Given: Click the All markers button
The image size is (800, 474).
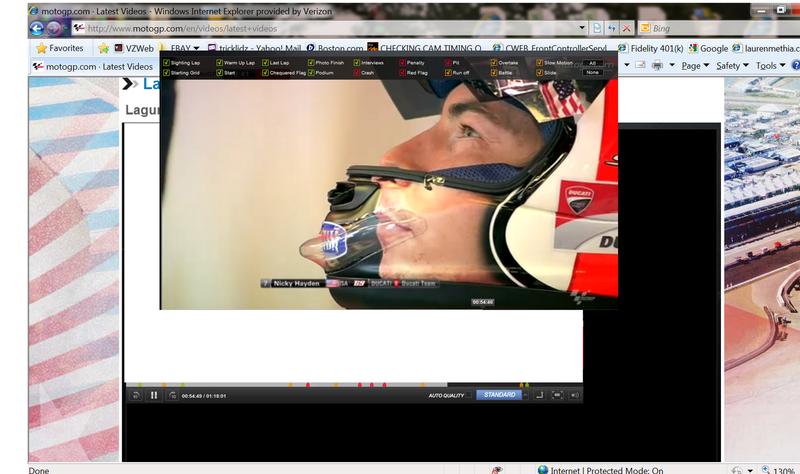Looking at the screenshot, I should [592, 63].
